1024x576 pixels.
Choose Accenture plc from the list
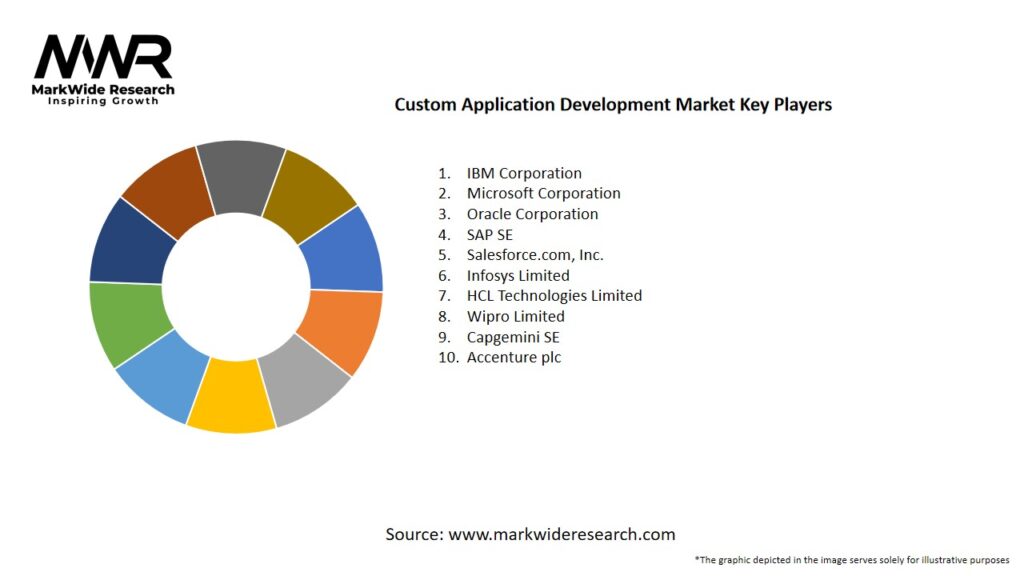(x=514, y=357)
